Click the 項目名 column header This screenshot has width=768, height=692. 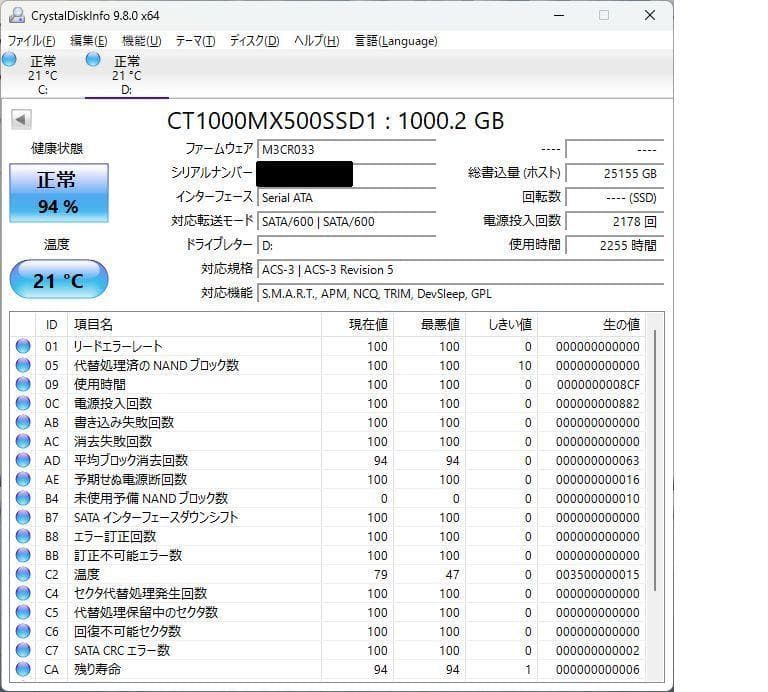(194, 325)
